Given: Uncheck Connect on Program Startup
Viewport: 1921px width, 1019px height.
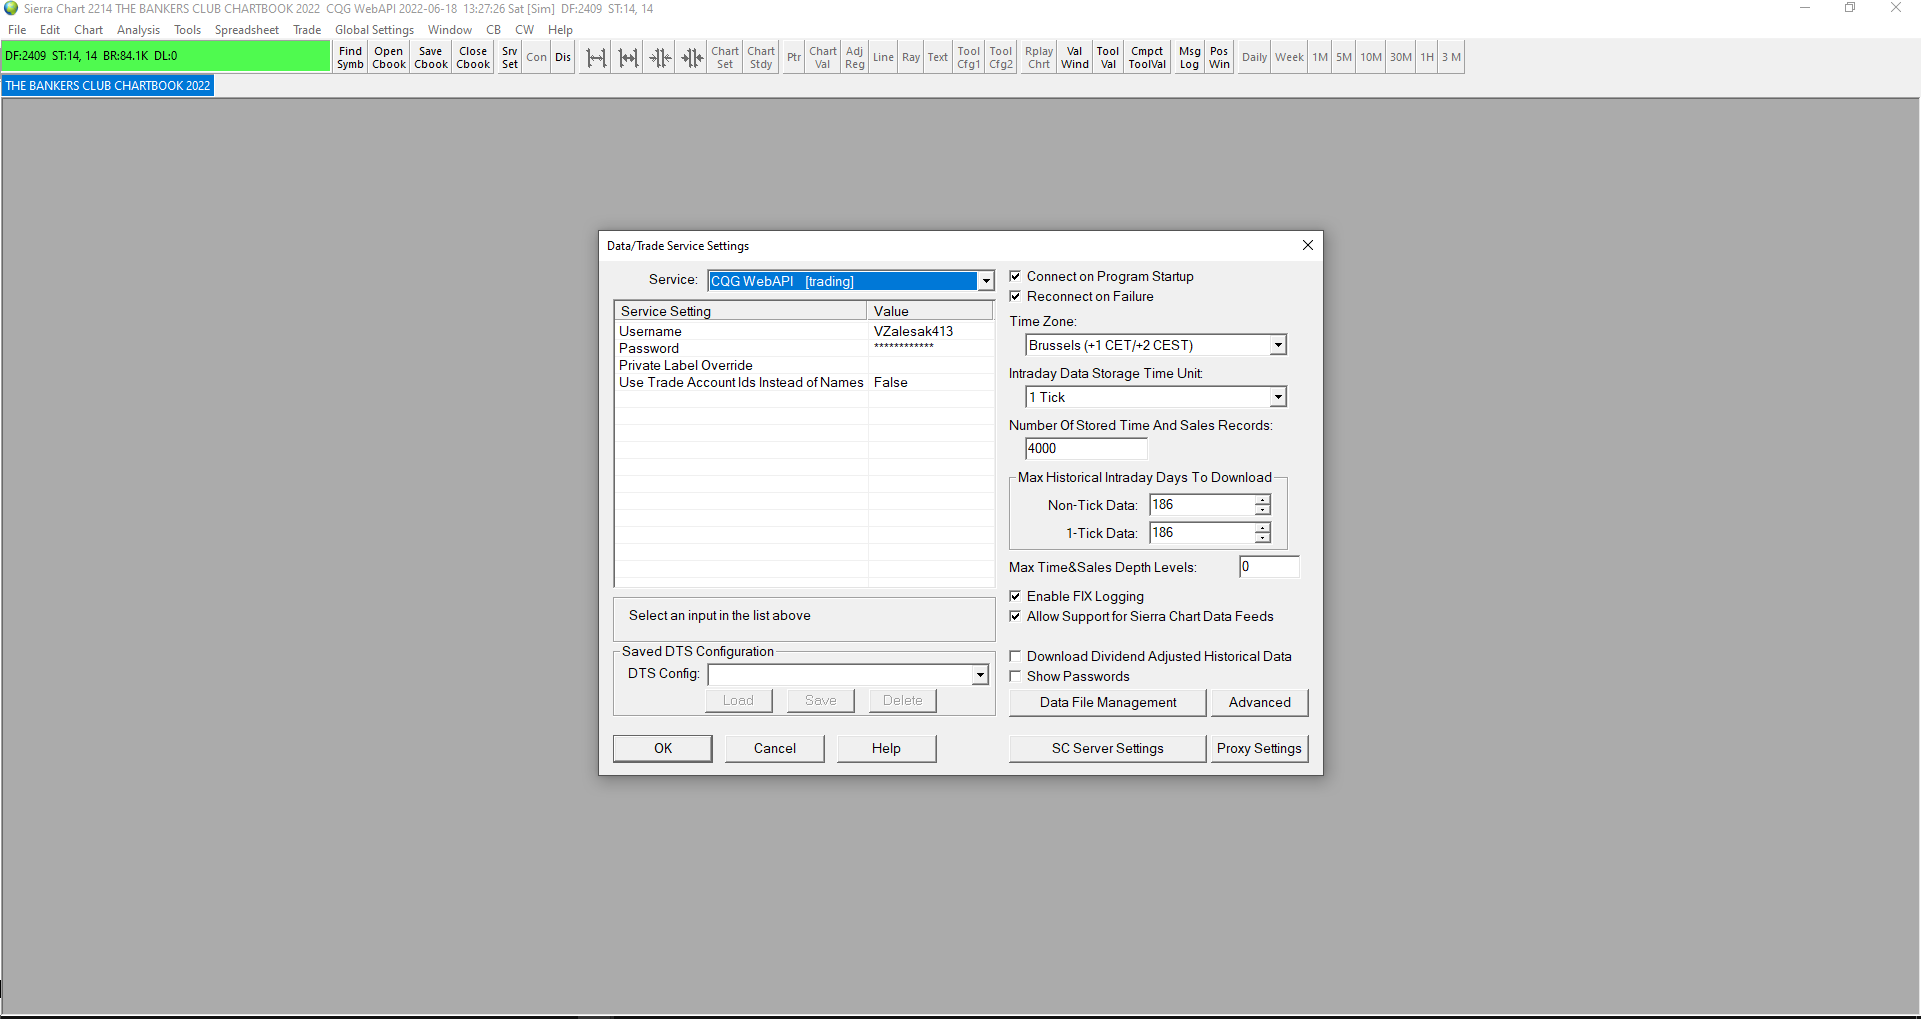Looking at the screenshot, I should point(1015,277).
